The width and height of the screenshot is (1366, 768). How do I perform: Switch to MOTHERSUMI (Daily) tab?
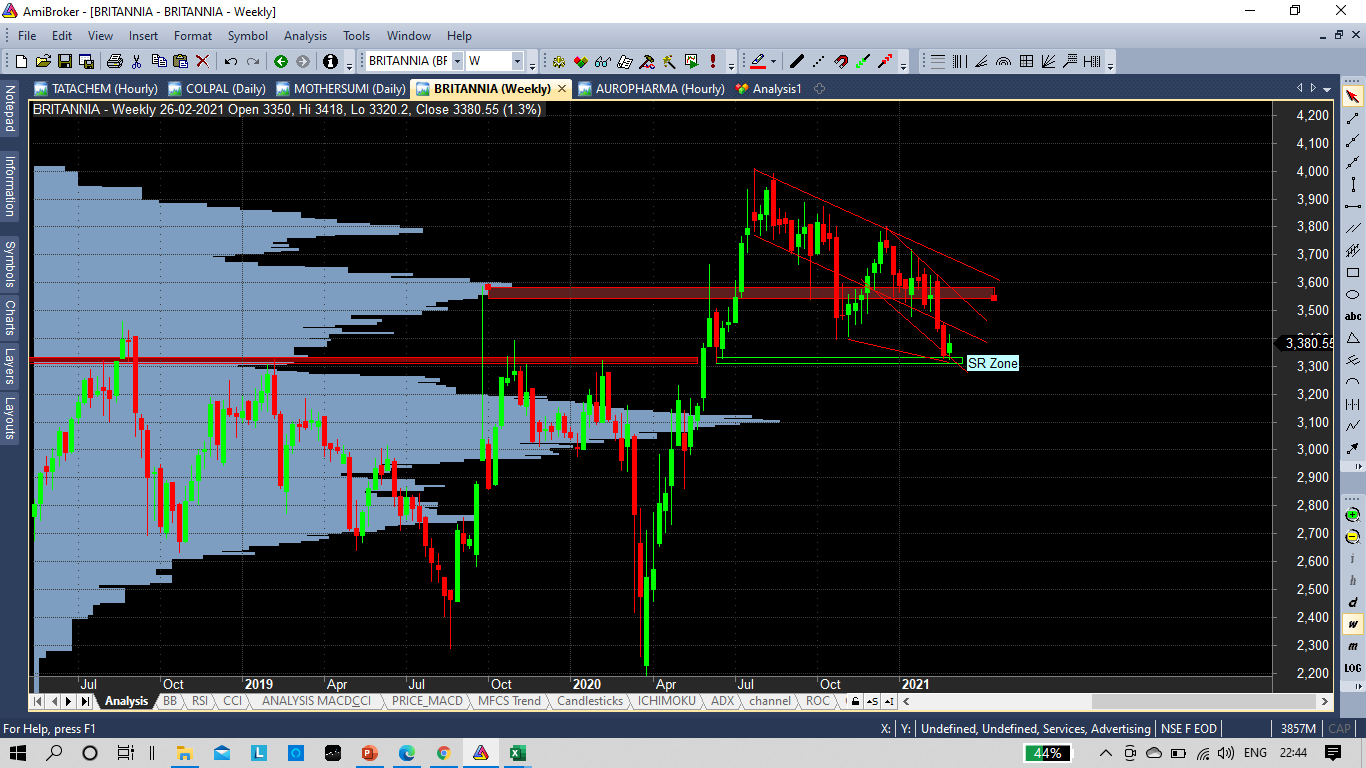(x=341, y=88)
